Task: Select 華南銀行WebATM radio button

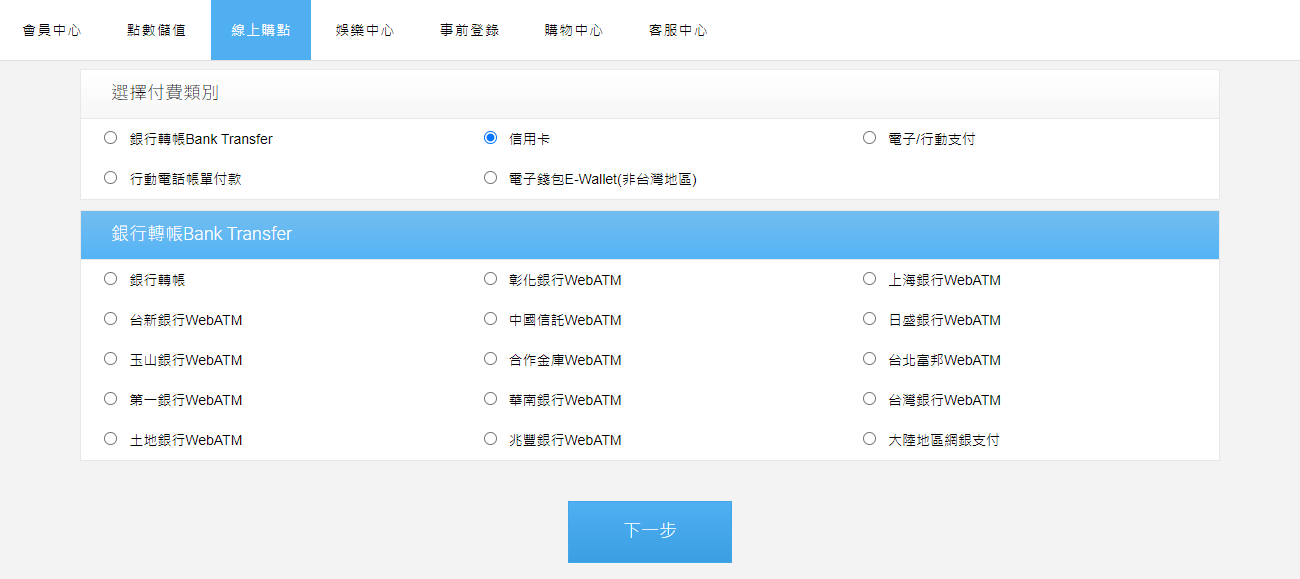Action: (x=490, y=398)
